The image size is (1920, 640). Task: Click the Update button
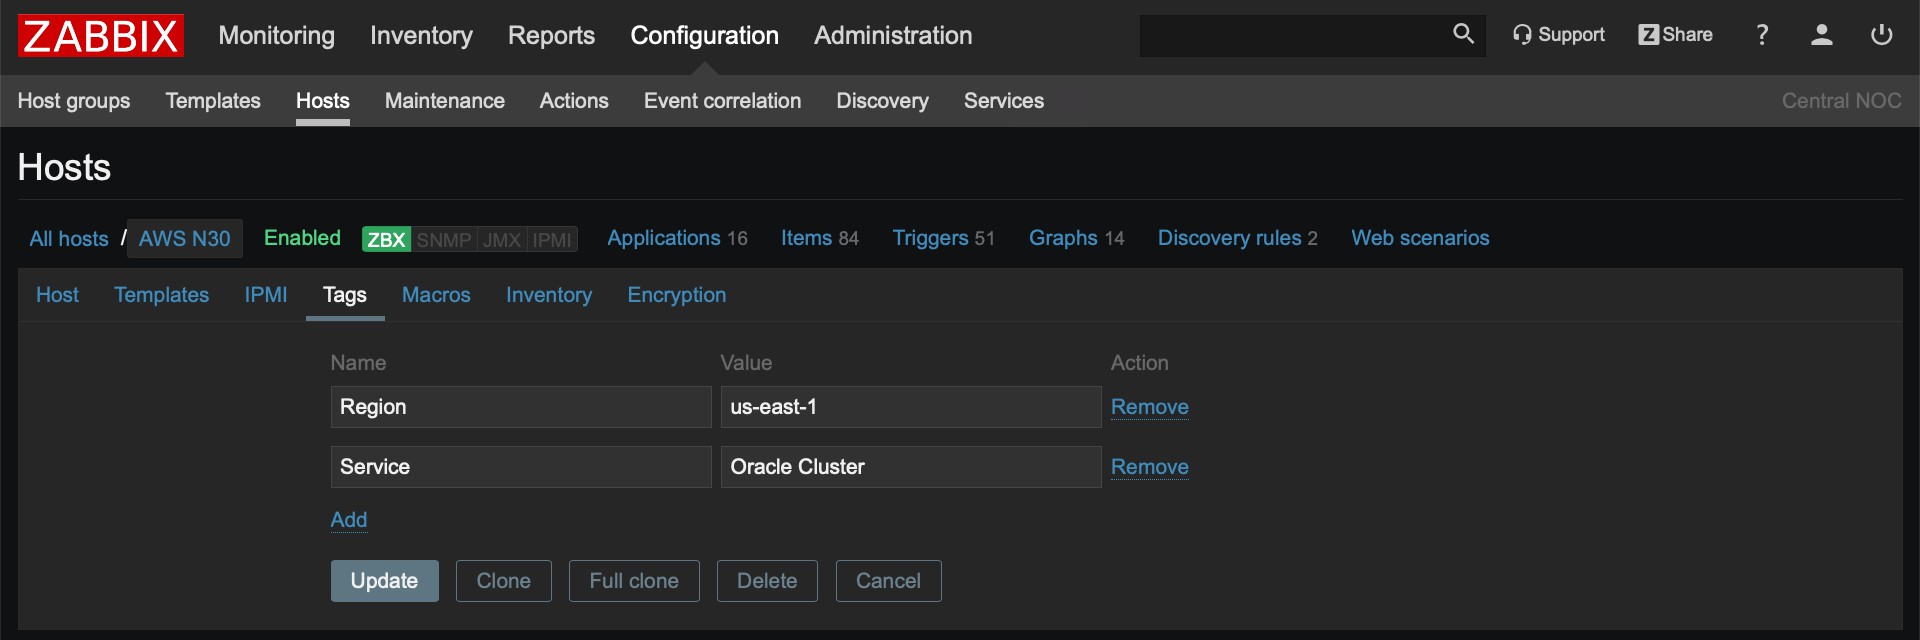[x=384, y=581]
